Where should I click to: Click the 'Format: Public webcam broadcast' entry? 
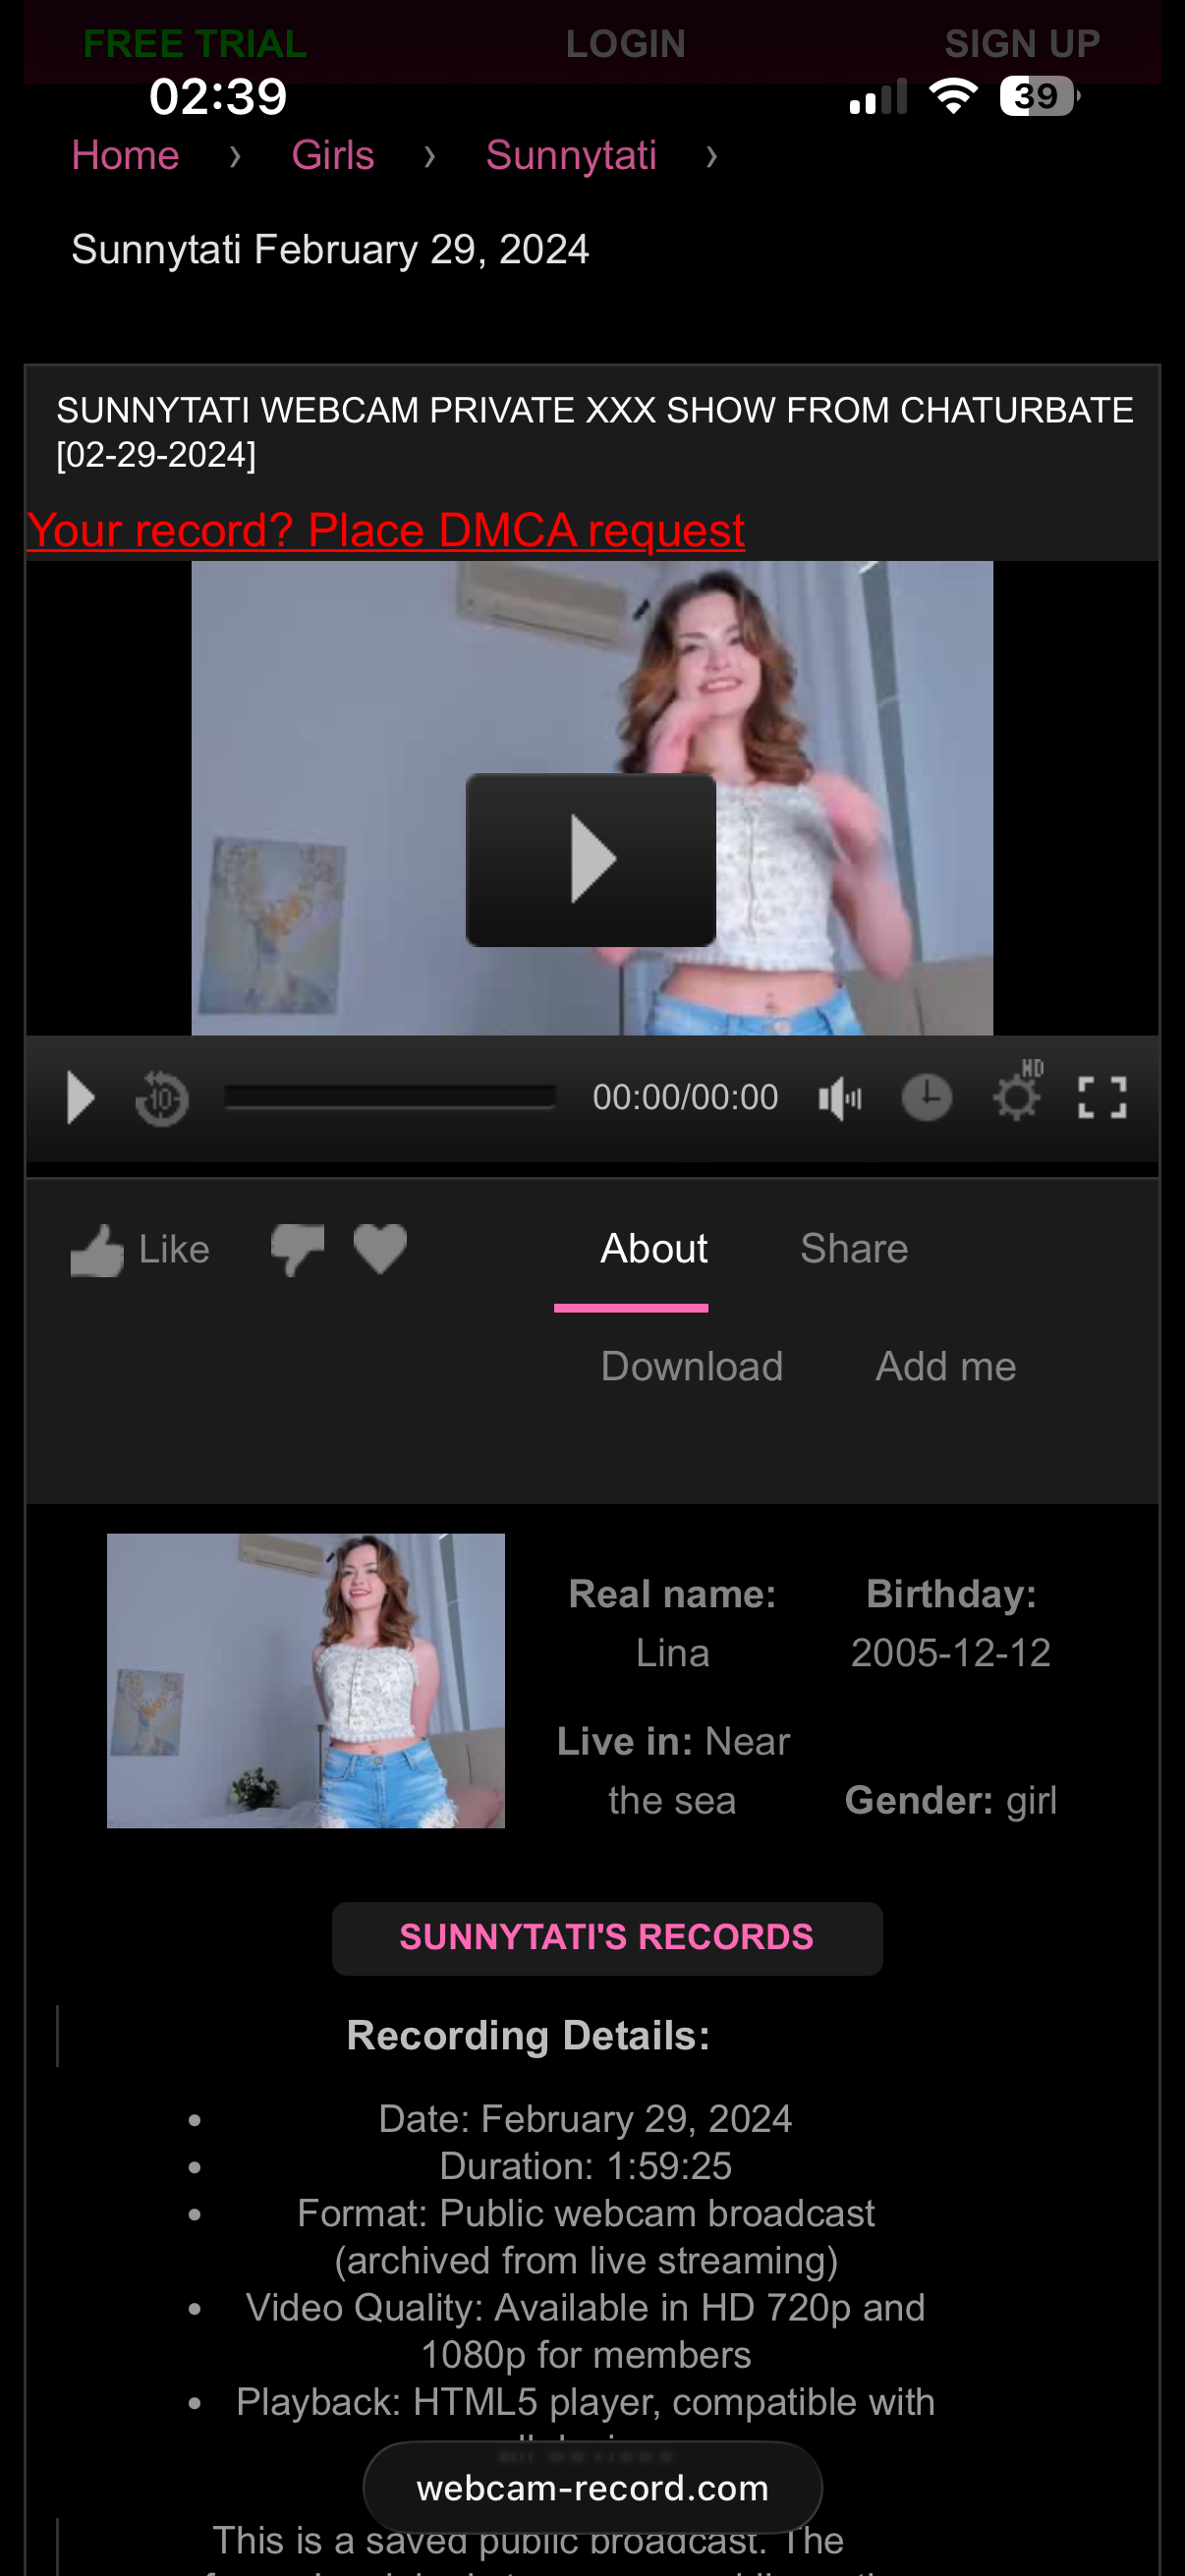point(586,2237)
